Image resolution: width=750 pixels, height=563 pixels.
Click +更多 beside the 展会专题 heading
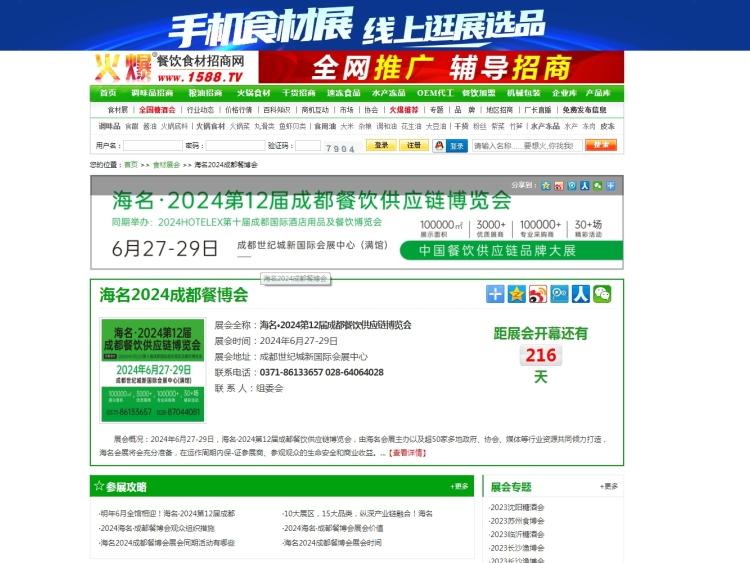click(608, 486)
